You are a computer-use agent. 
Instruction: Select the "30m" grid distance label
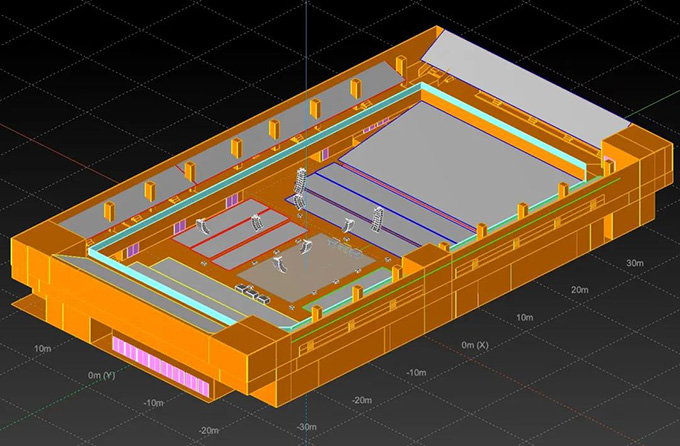pyautogui.click(x=635, y=263)
